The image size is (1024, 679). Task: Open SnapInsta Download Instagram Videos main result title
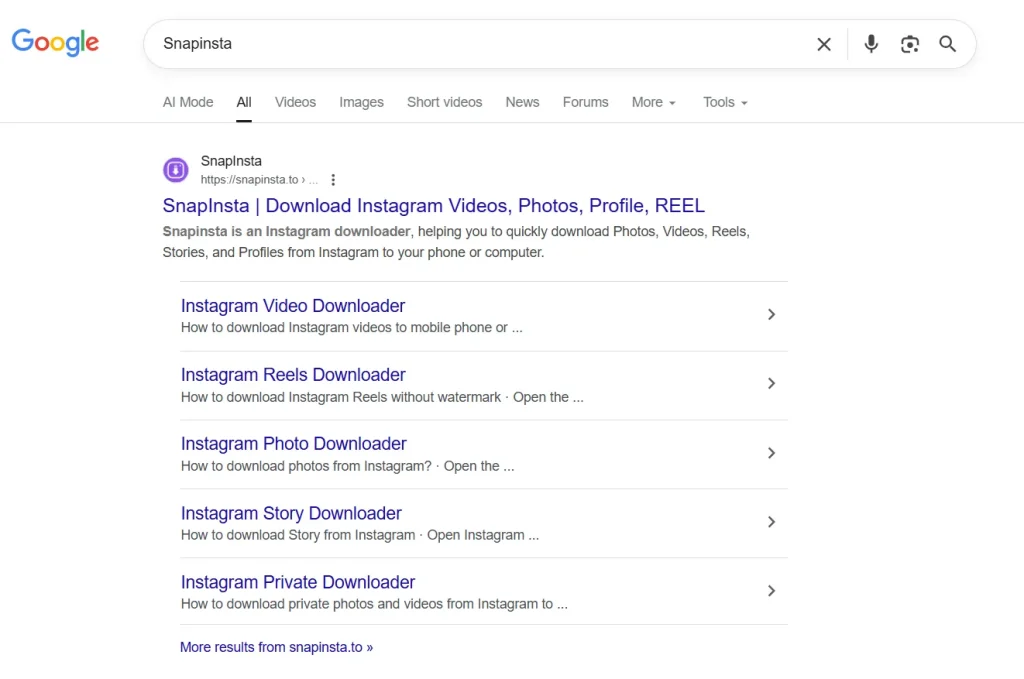tap(434, 206)
